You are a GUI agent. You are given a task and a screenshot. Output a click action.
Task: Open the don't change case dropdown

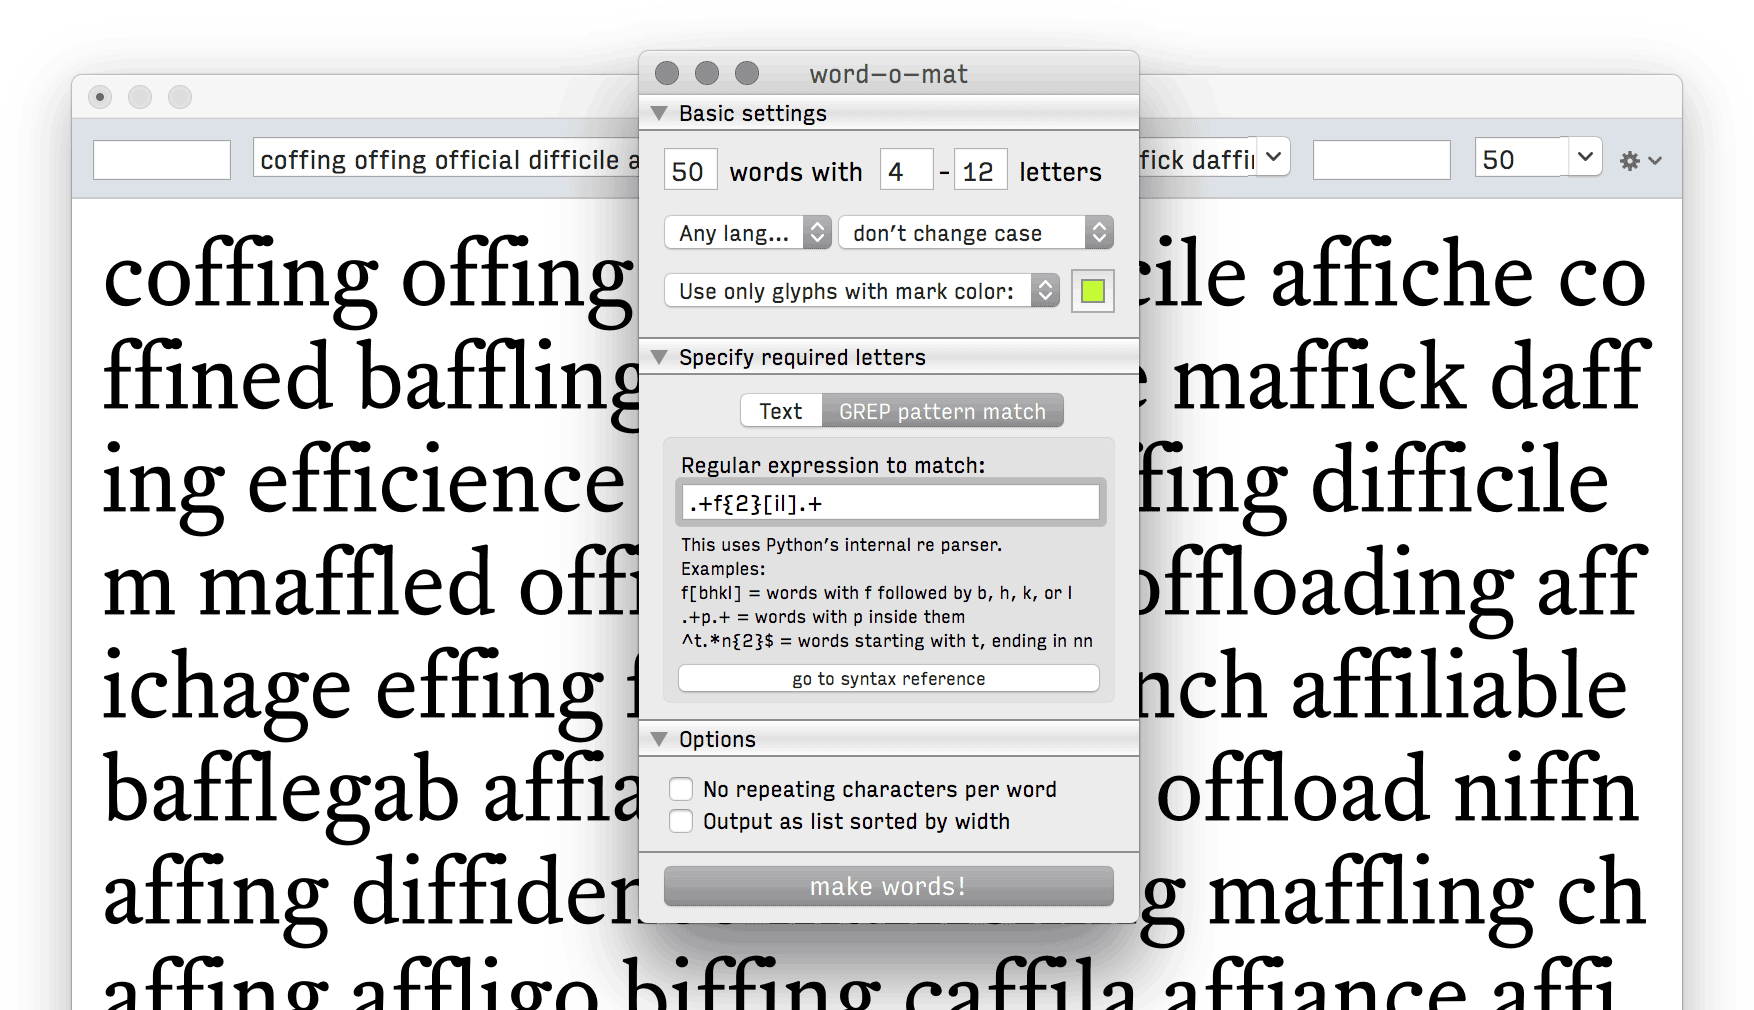pyautogui.click(x=976, y=233)
